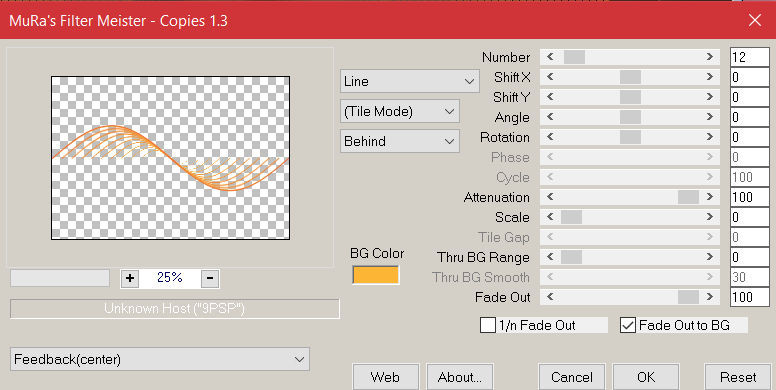The width and height of the screenshot is (776, 390).
Task: Click the Shift Y slider left arrow
Action: [550, 97]
